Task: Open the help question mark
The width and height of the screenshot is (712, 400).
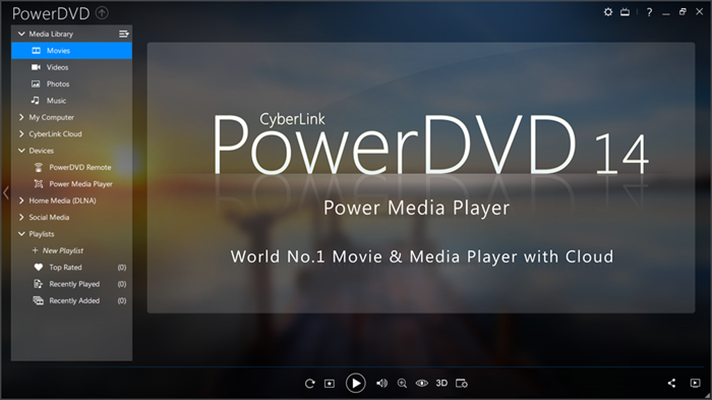Action: [649, 12]
